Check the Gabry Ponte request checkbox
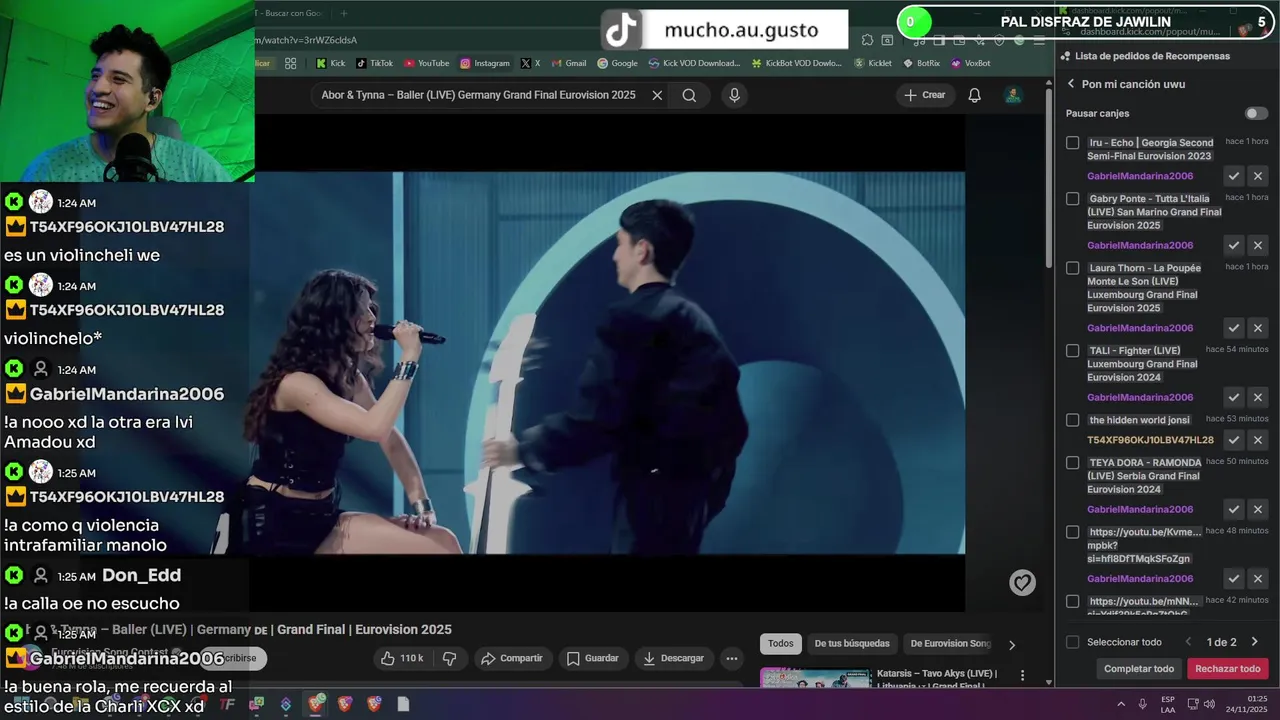 (1072, 199)
